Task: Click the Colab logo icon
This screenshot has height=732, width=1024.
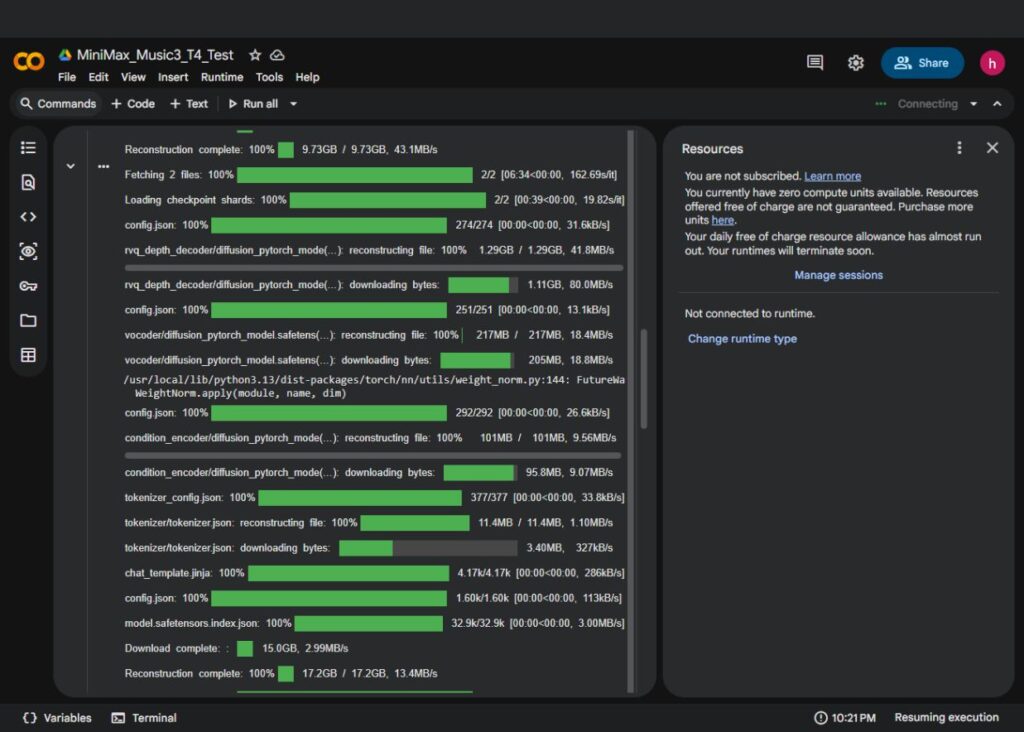Action: [x=29, y=62]
